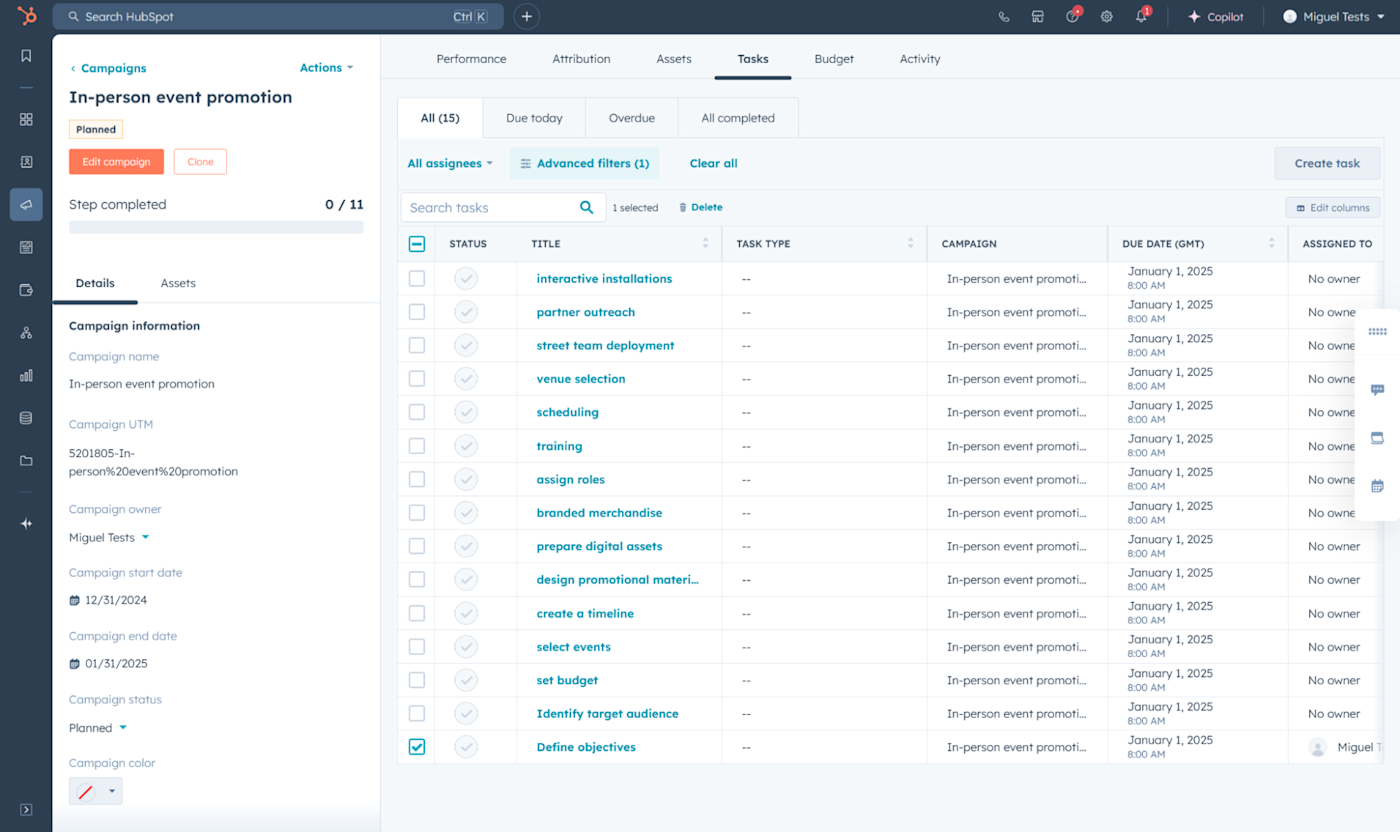This screenshot has height=832, width=1400.
Task: Uncheck the box for Define objectives
Action: tap(417, 747)
